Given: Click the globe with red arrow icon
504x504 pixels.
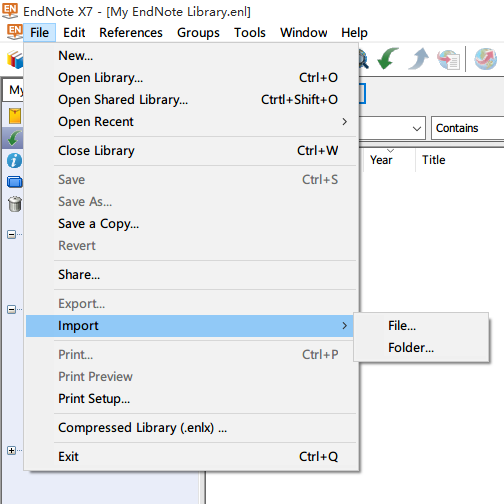Looking at the screenshot, I should pos(486,59).
